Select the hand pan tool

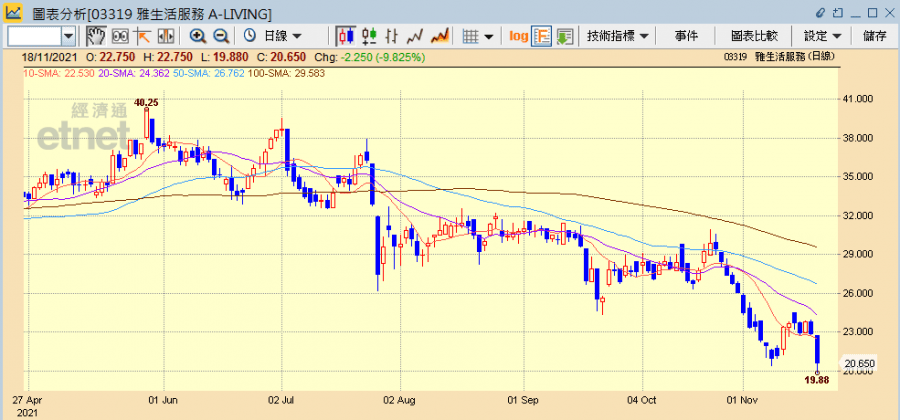[96, 36]
